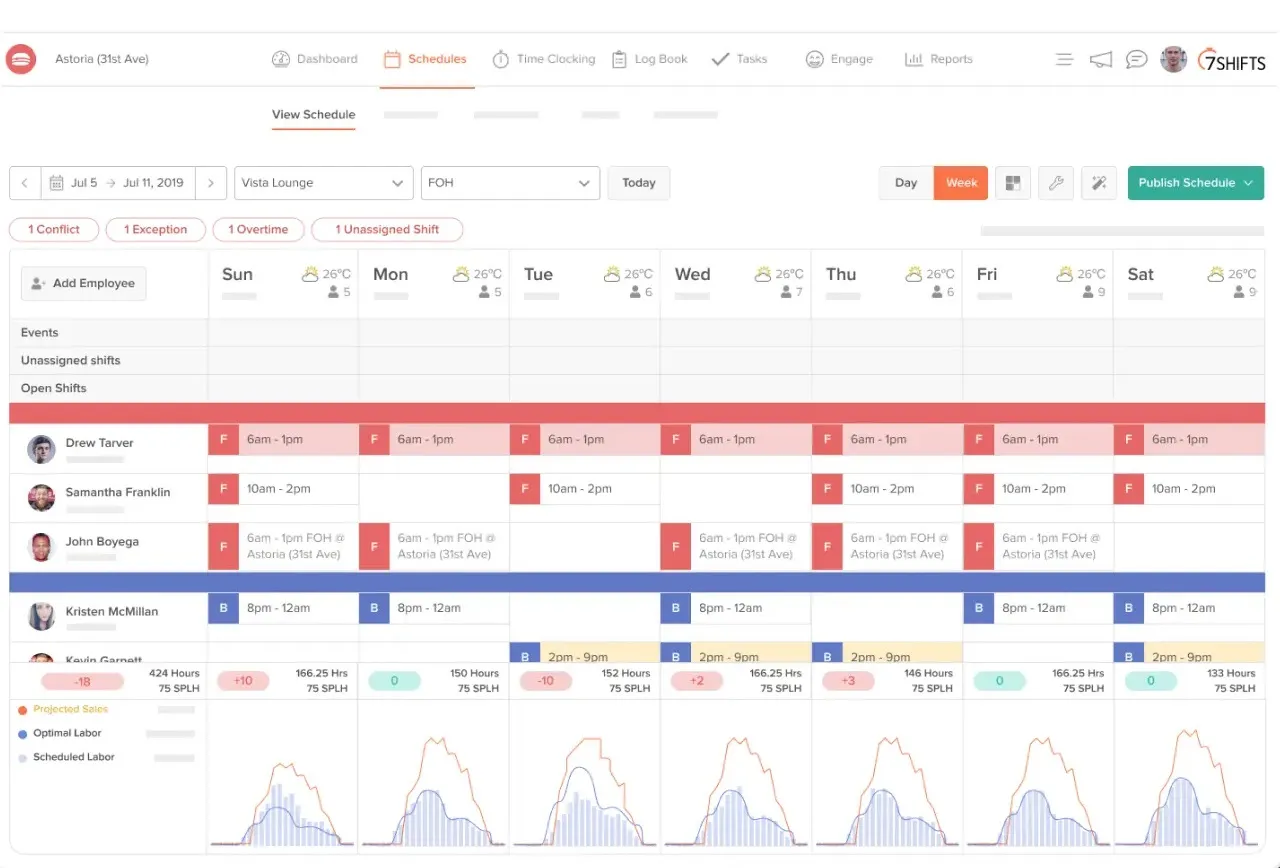Open Drew Tarver's Sunday 6am - 1pm shift
The height and width of the screenshot is (868, 1280).
(x=283, y=440)
